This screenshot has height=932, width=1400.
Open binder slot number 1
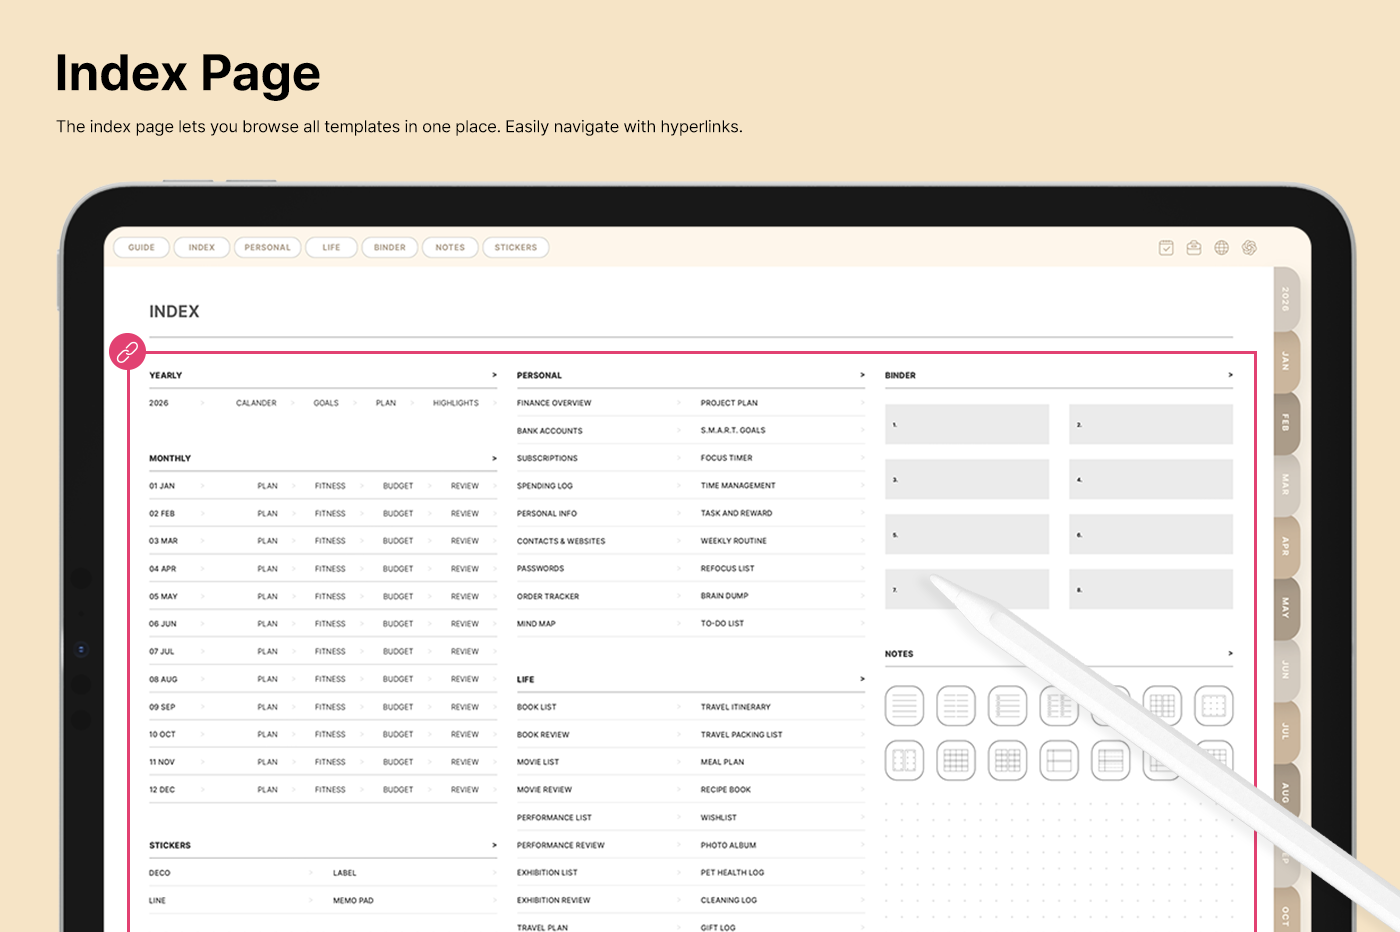pos(967,425)
